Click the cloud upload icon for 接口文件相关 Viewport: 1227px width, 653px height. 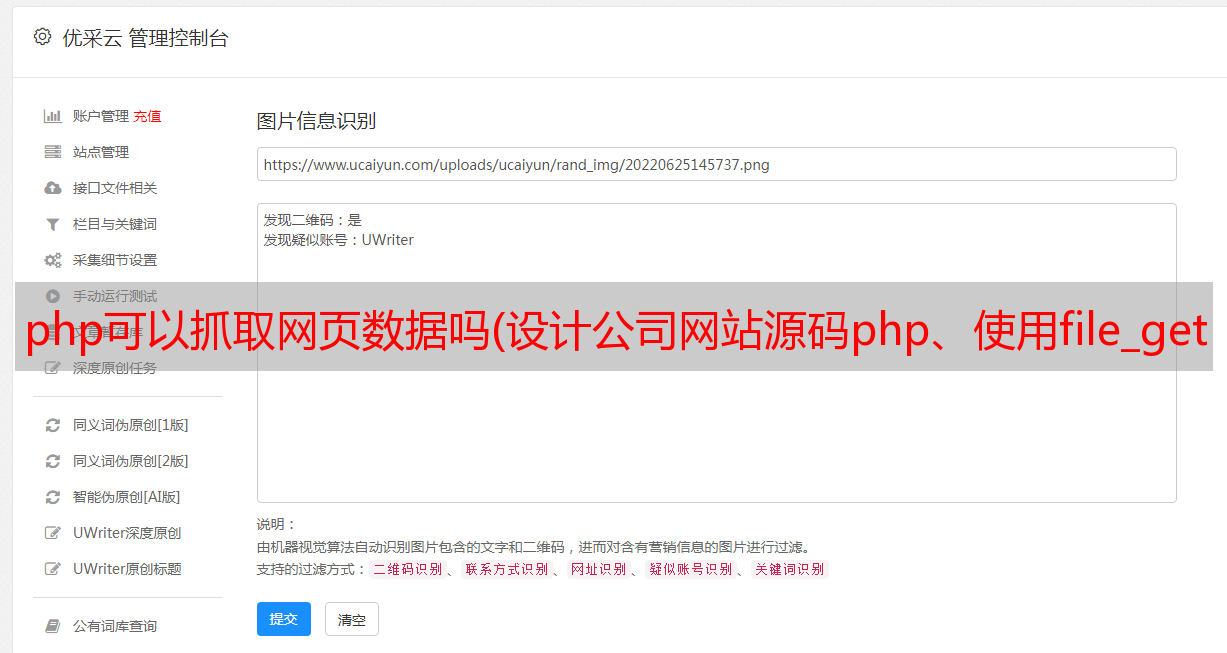(53, 188)
